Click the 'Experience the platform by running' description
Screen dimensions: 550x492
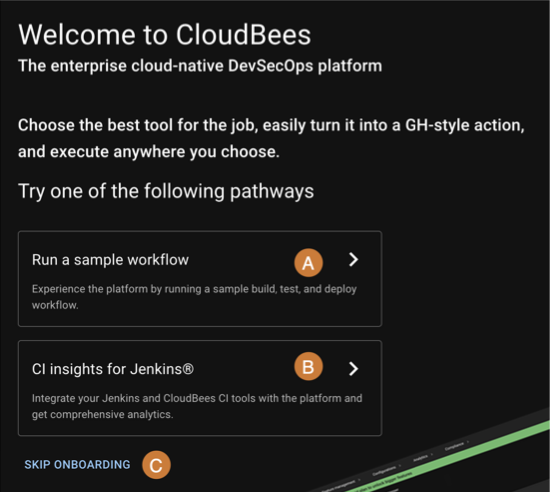194,297
